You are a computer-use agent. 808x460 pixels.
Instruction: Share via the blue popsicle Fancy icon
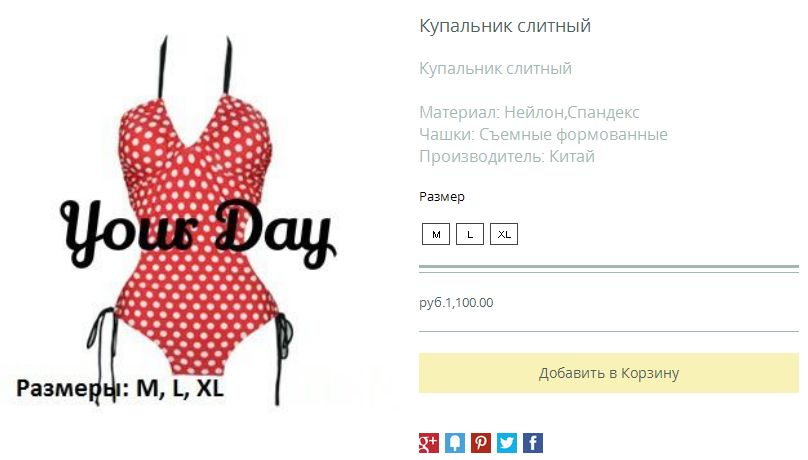tap(454, 443)
